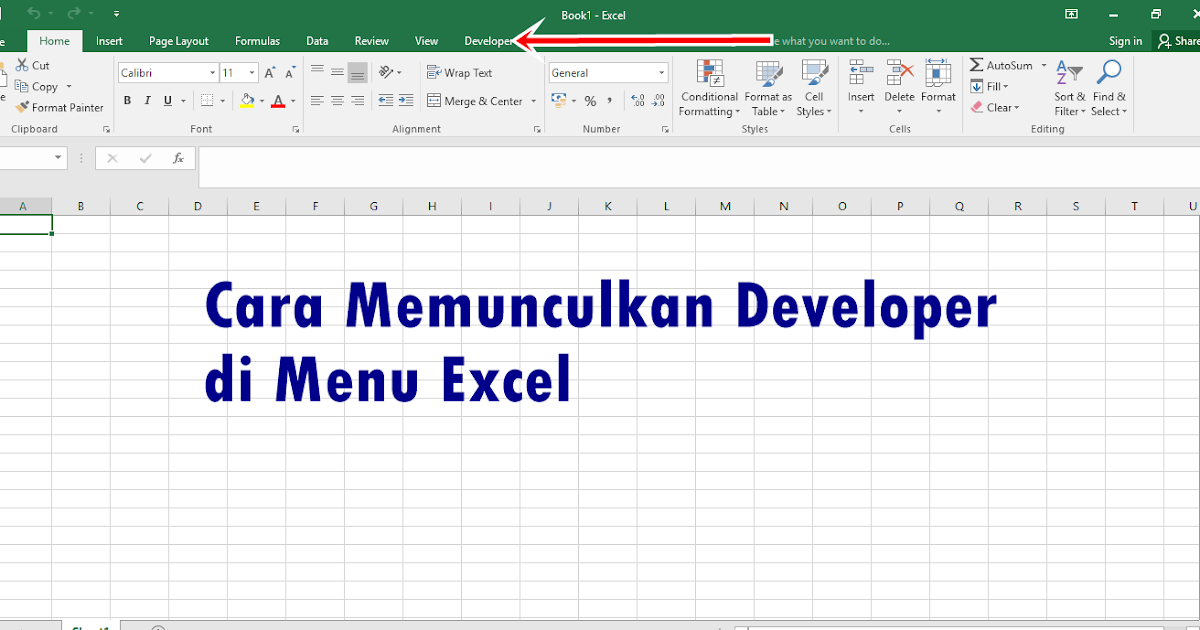1200x630 pixels.
Task: Click the Fill Color paint bucket swatch
Action: point(248,100)
